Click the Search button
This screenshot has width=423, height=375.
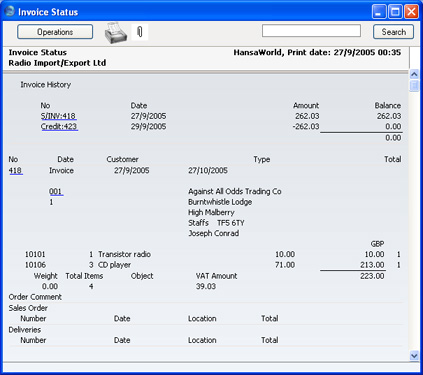click(393, 32)
